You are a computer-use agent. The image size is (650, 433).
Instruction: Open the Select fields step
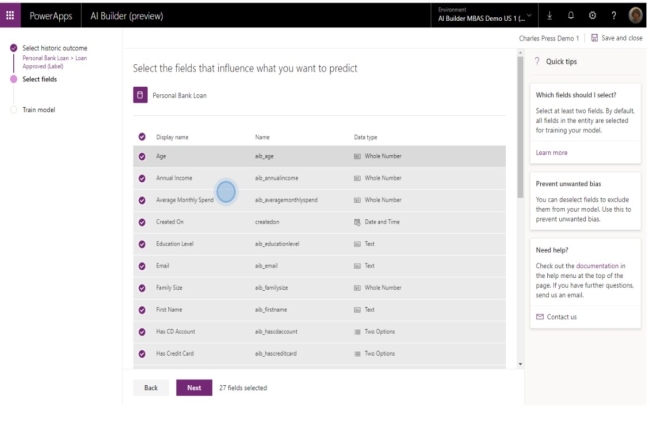pos(39,79)
